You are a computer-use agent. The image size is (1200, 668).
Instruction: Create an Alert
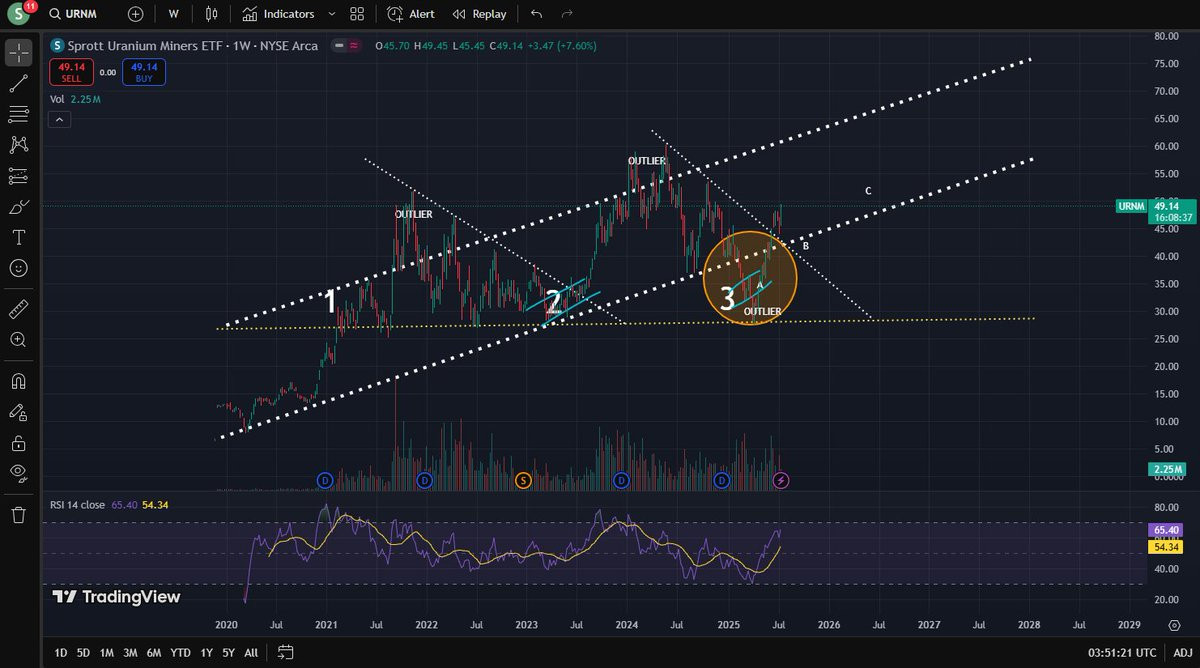pyautogui.click(x=411, y=14)
